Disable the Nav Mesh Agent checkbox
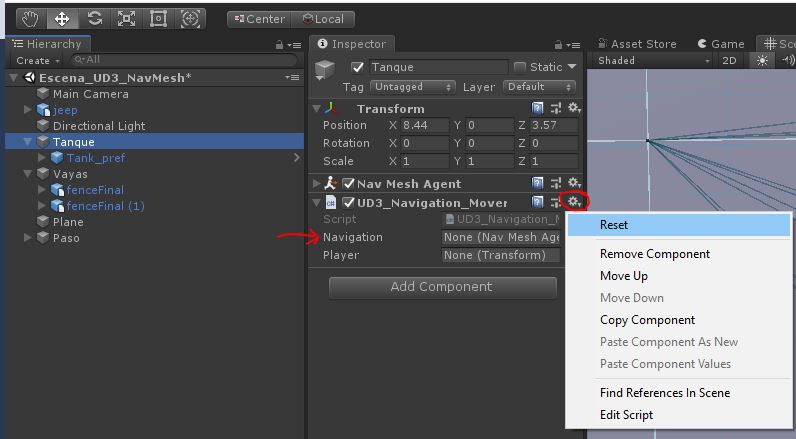 click(x=348, y=183)
